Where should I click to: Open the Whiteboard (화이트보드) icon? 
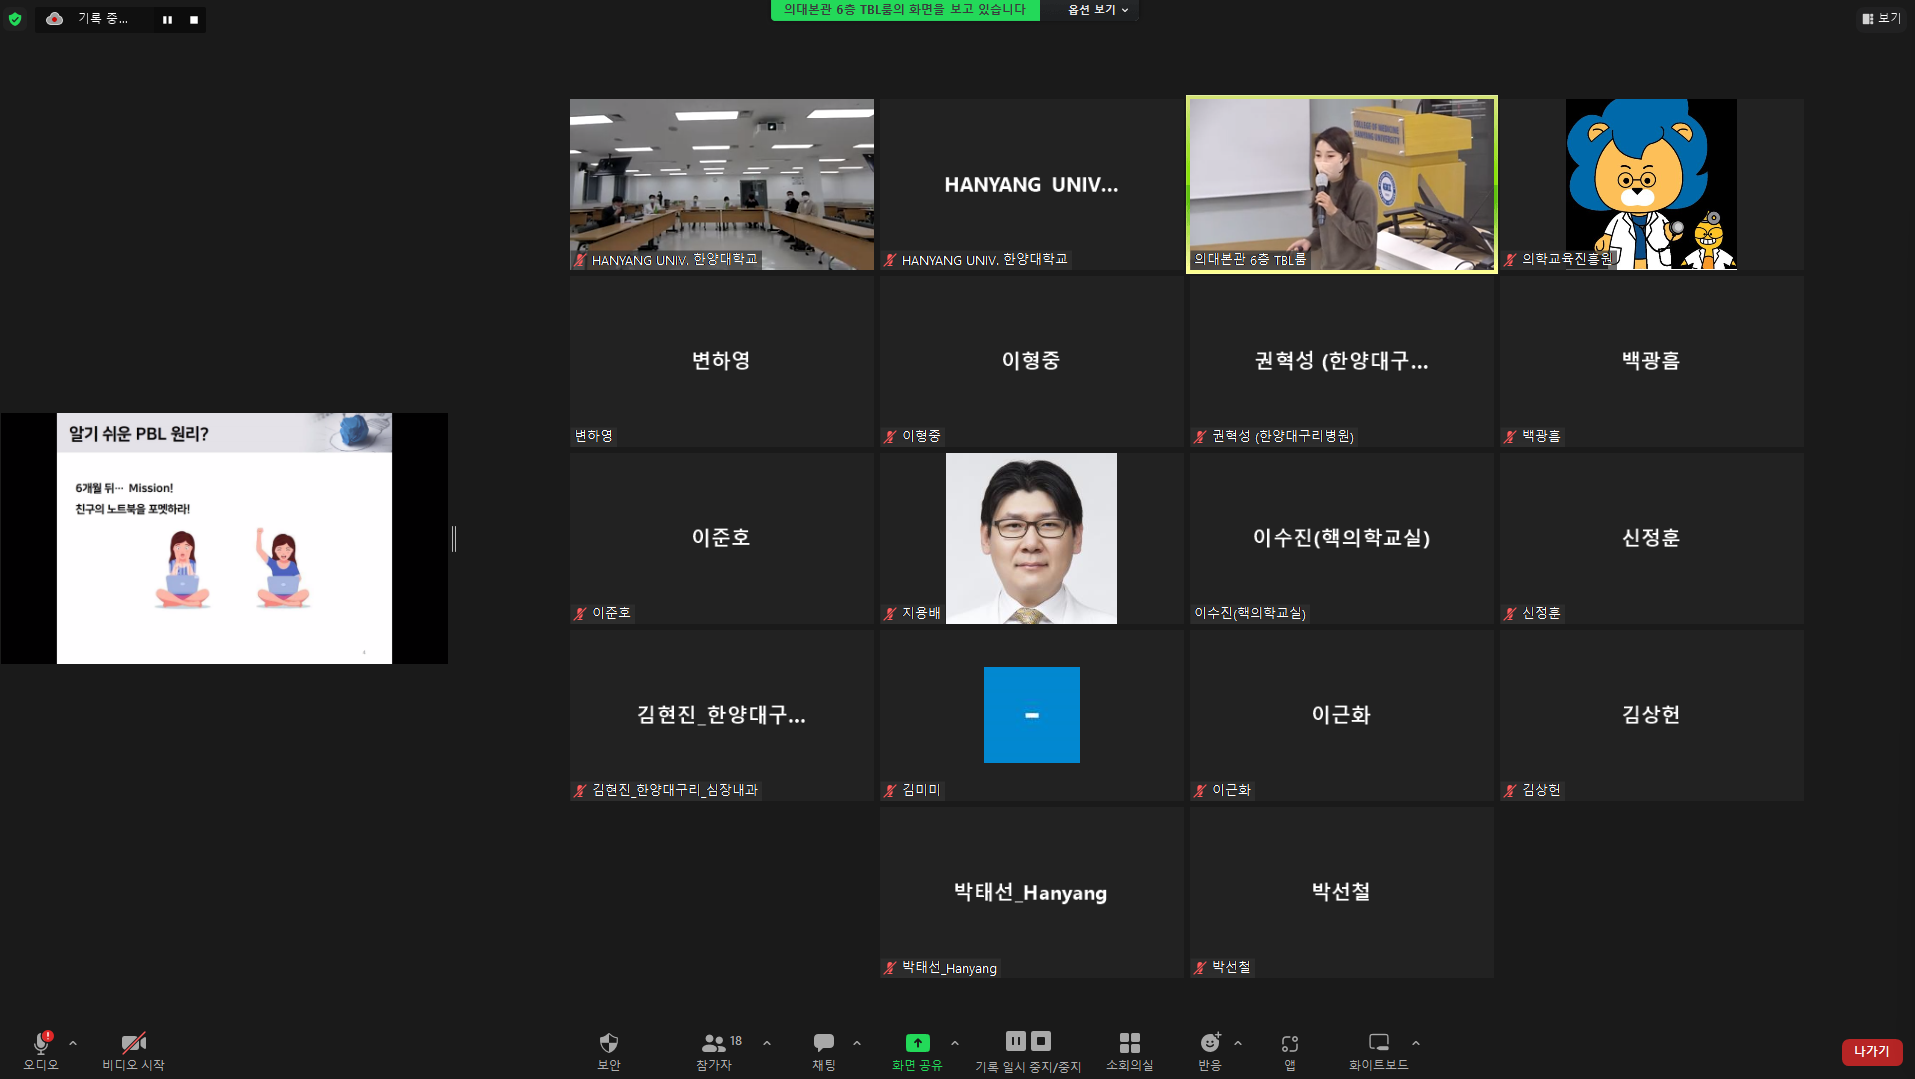point(1378,1043)
